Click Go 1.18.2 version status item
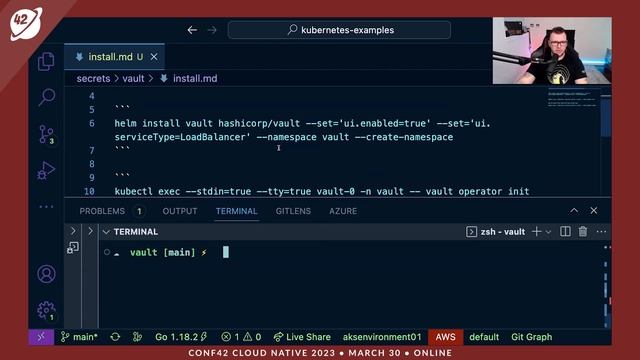This screenshot has width=640, height=360. click(x=181, y=337)
